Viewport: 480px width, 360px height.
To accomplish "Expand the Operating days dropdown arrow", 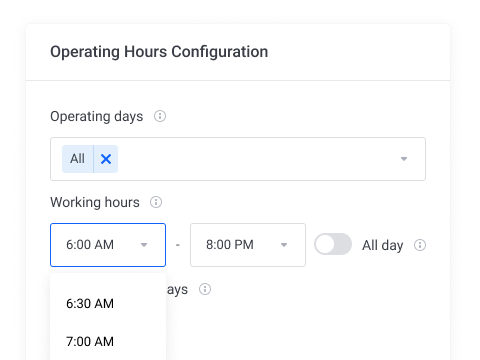I will (404, 159).
